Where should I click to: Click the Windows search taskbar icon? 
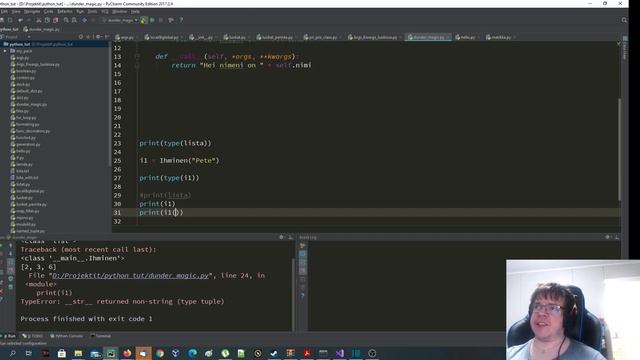[x=13, y=353]
